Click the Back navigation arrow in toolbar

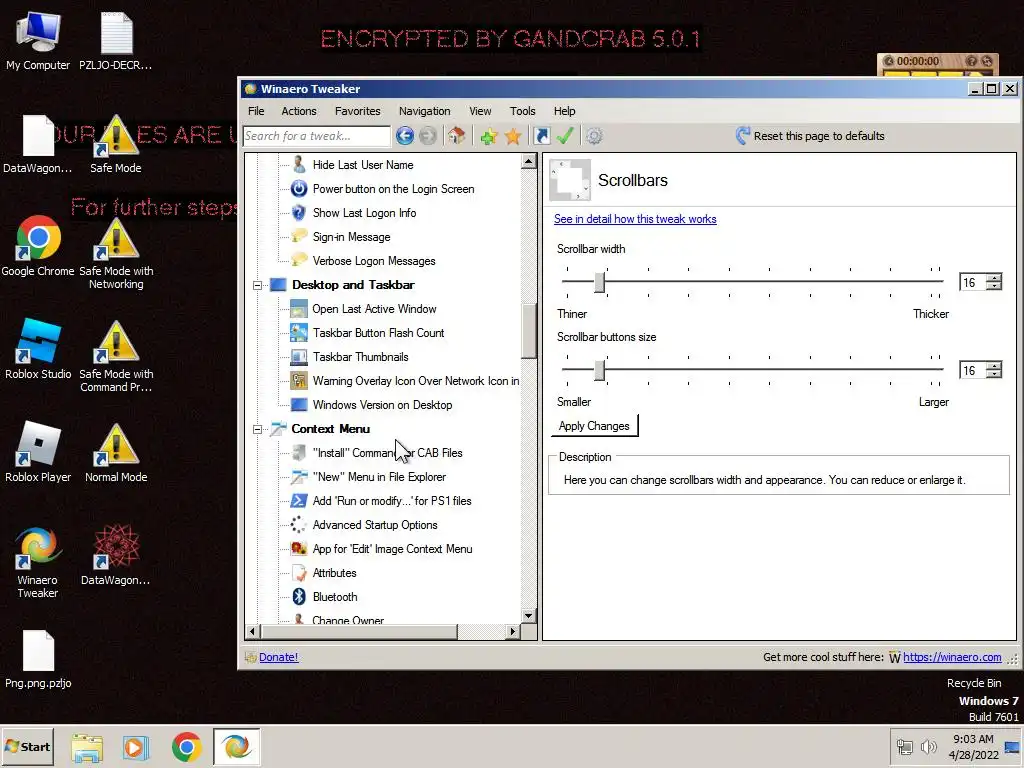pyautogui.click(x=404, y=136)
